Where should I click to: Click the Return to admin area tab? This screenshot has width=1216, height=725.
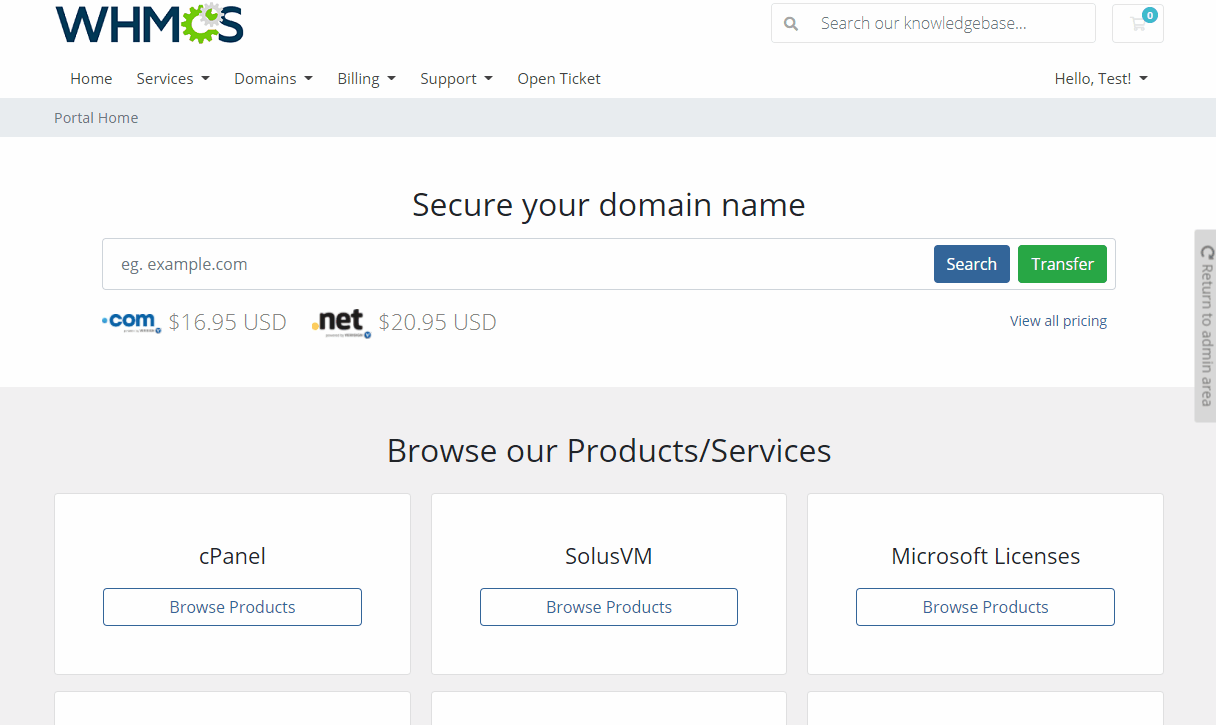click(x=1205, y=326)
